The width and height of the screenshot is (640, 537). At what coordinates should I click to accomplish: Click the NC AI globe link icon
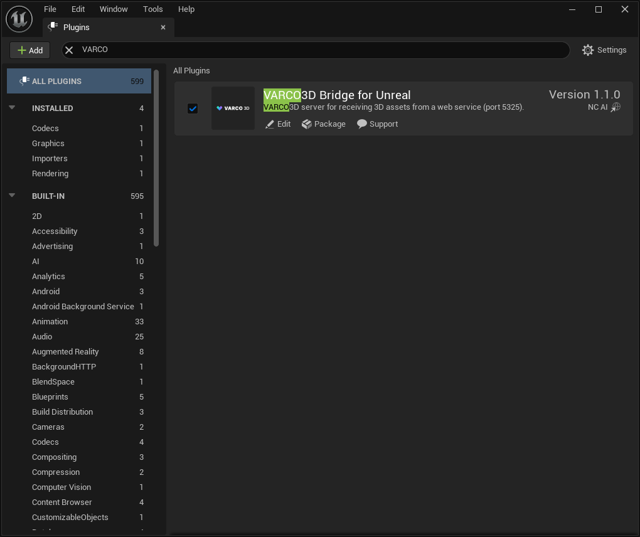coord(616,107)
